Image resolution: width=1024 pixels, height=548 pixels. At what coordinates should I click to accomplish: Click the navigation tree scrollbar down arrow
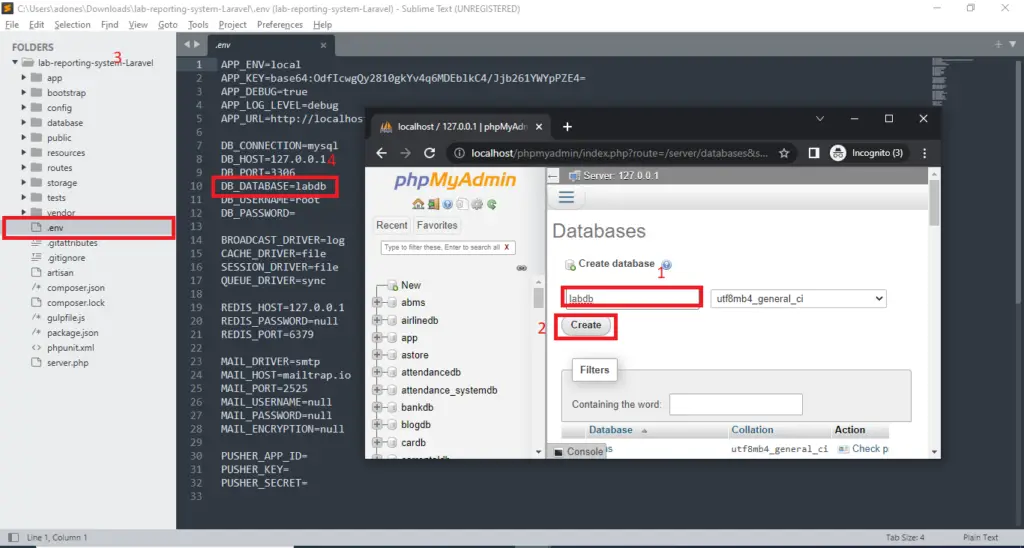tap(538, 451)
